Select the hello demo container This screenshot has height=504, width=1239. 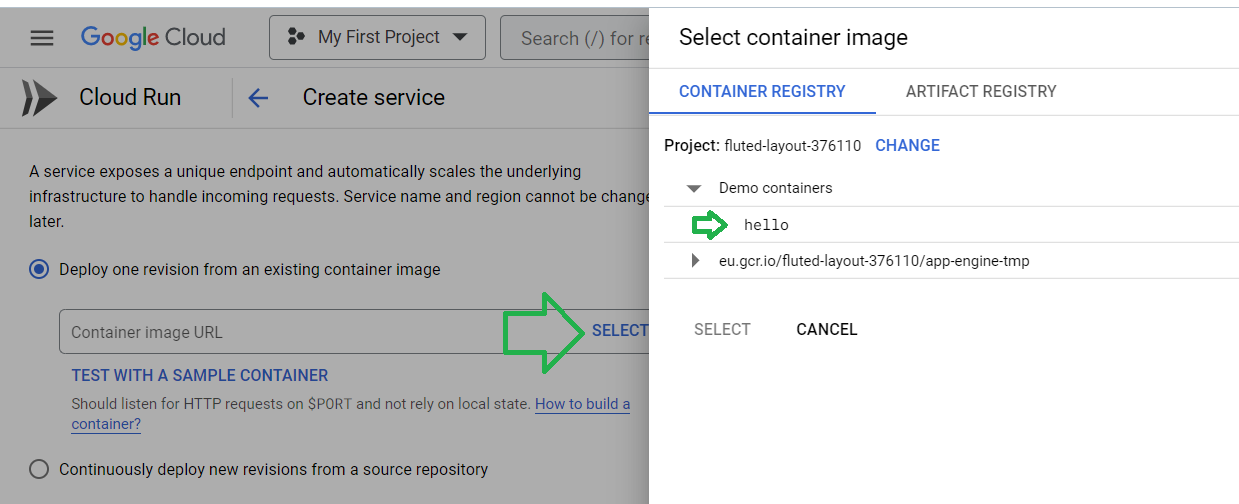(766, 225)
